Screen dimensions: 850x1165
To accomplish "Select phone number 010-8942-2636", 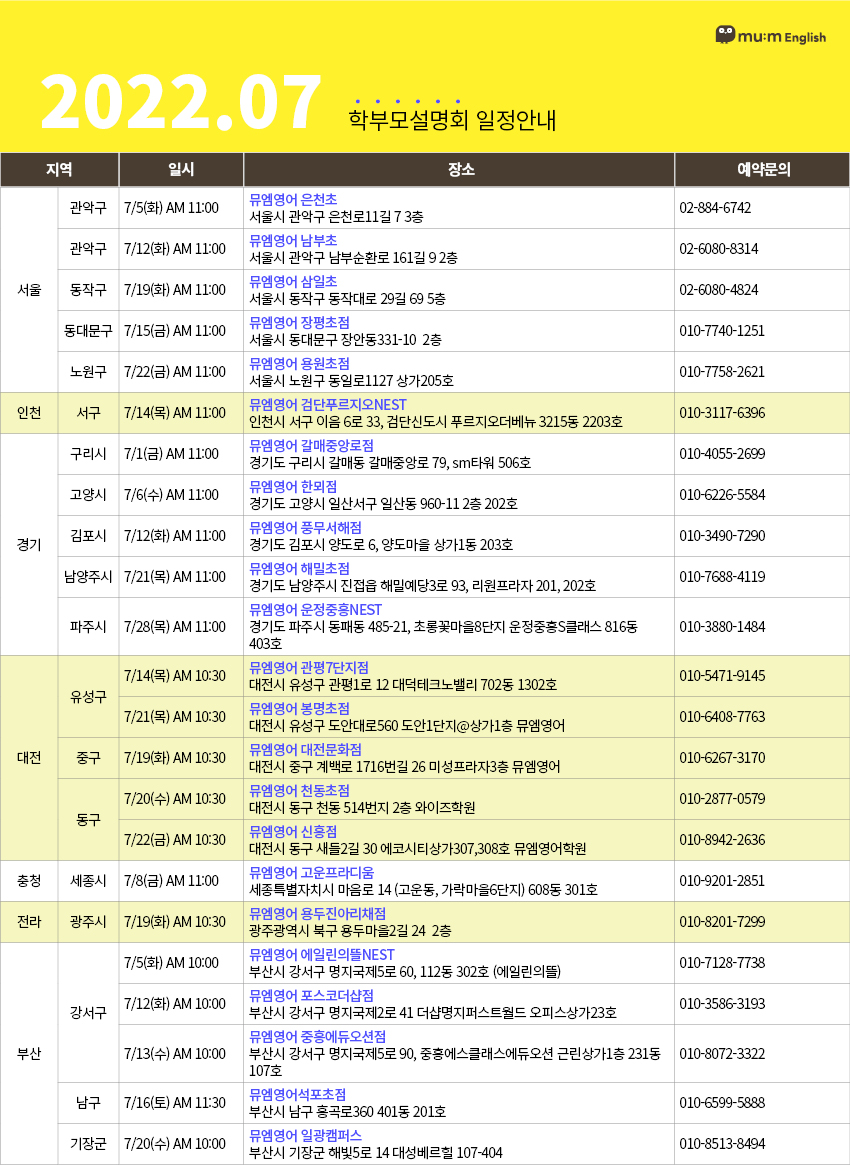I will [x=721, y=840].
